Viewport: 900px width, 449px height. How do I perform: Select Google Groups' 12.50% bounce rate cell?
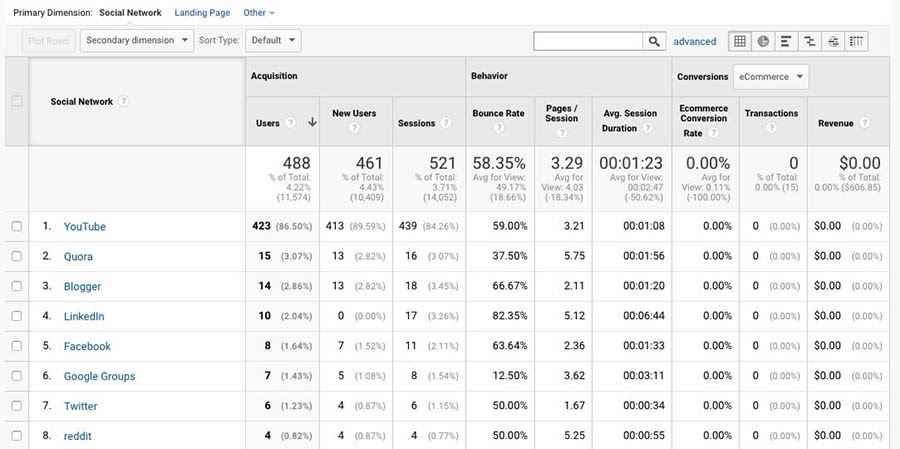pyautogui.click(x=509, y=376)
